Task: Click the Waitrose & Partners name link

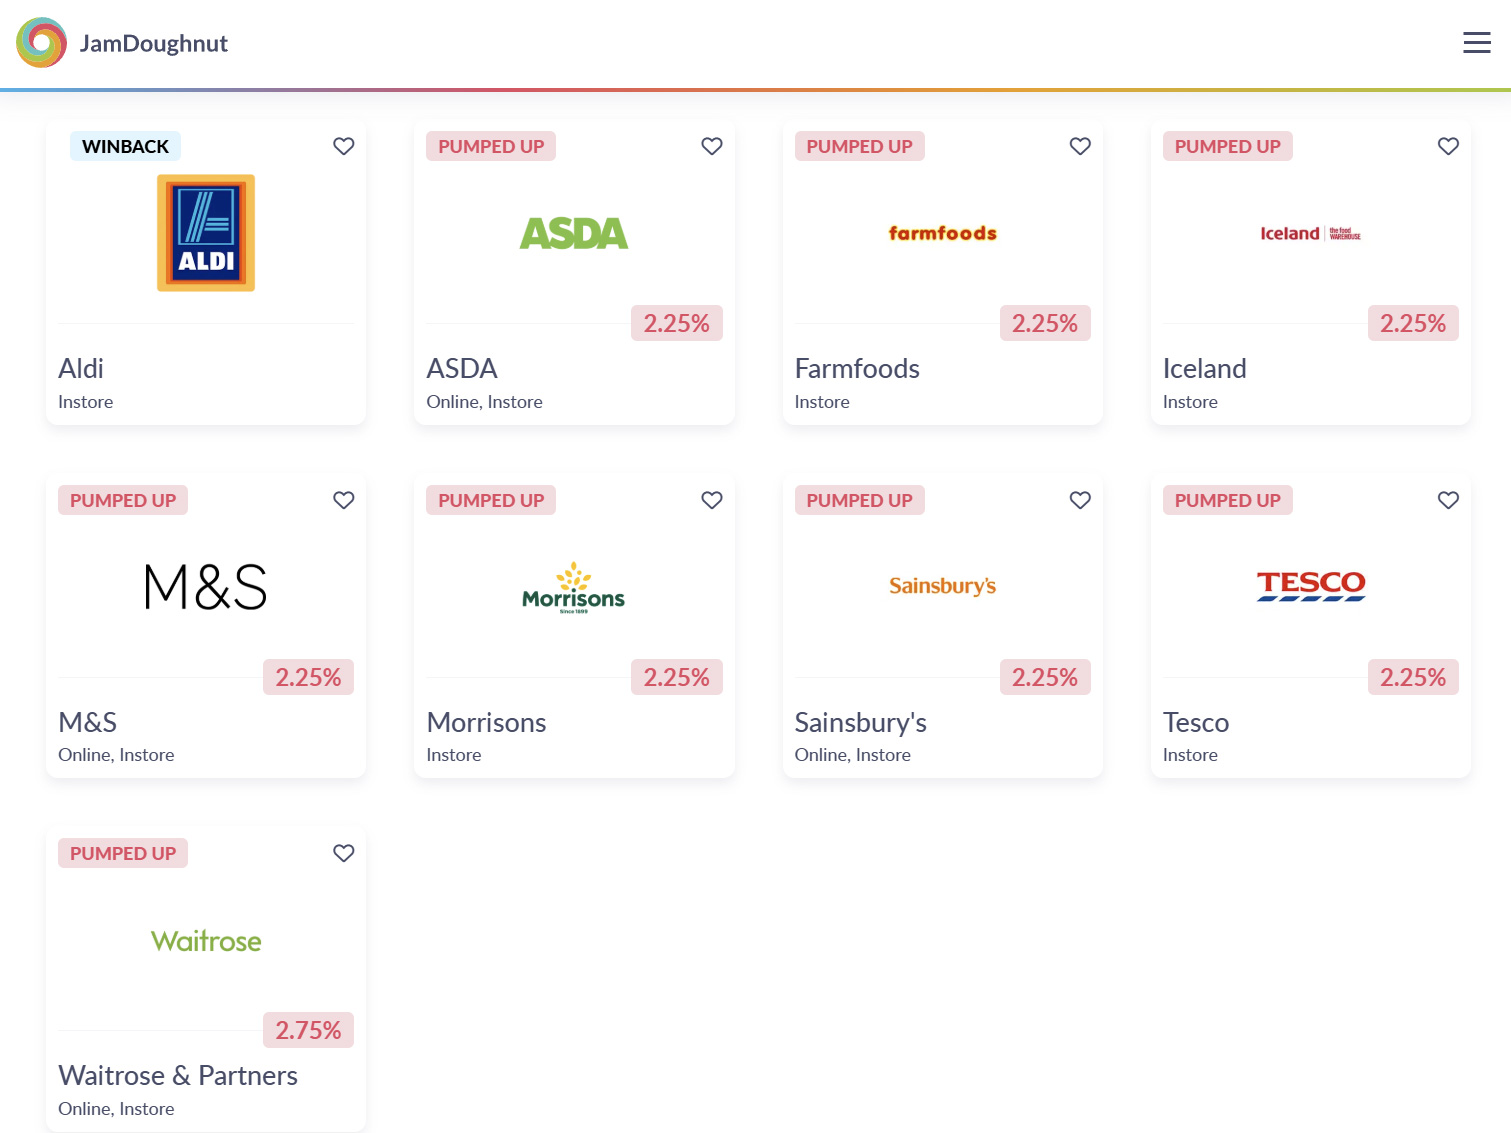Action: coord(178,1075)
